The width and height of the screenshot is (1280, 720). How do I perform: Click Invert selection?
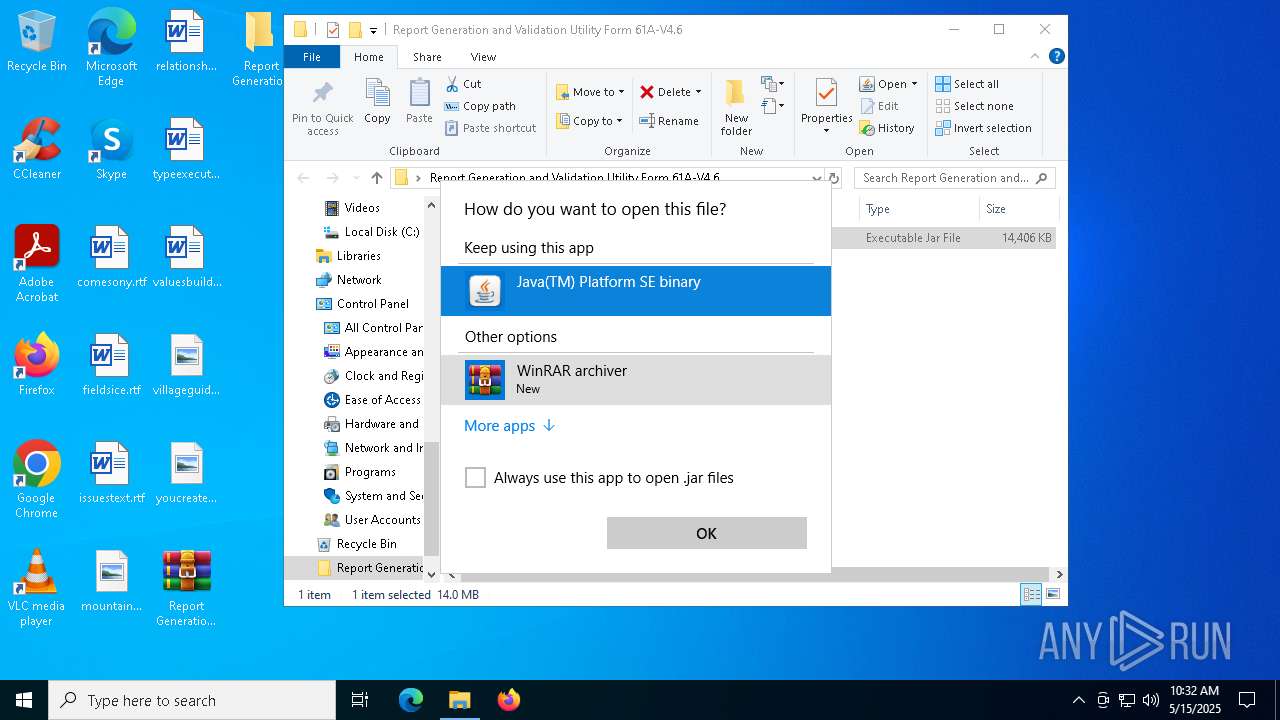[x=984, y=128]
